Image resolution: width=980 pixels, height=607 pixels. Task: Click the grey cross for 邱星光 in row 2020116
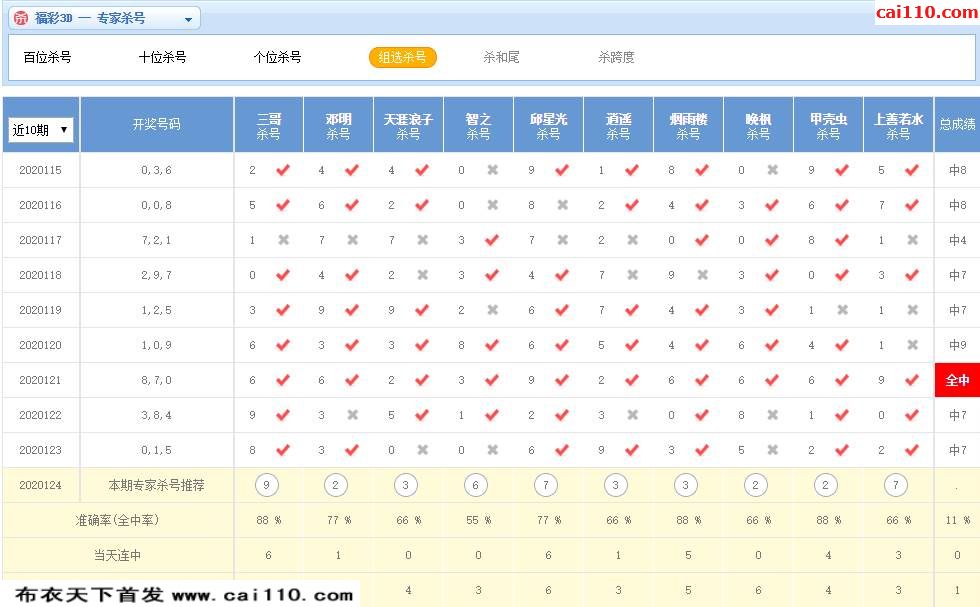click(x=563, y=205)
